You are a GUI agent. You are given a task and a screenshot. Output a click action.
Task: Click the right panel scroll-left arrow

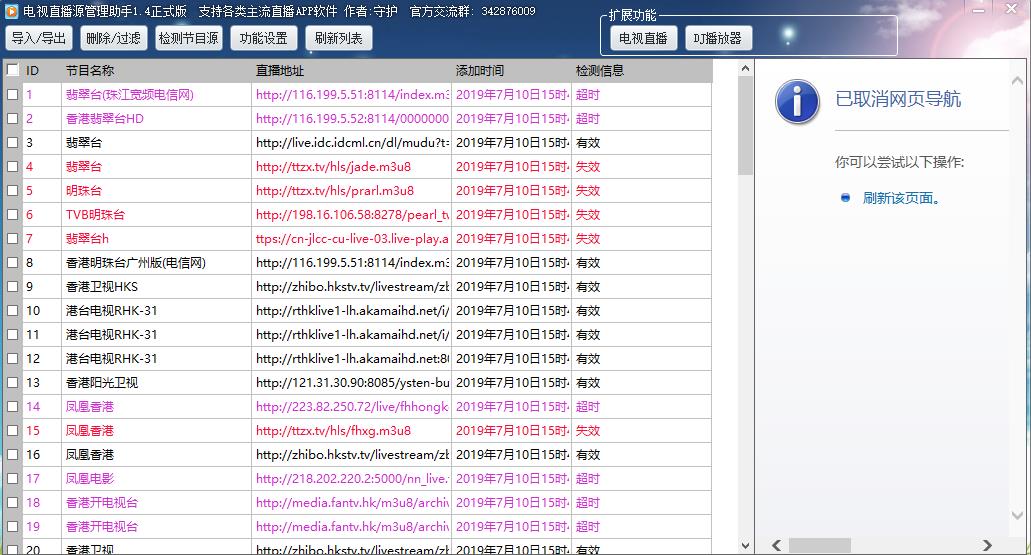(x=777, y=545)
